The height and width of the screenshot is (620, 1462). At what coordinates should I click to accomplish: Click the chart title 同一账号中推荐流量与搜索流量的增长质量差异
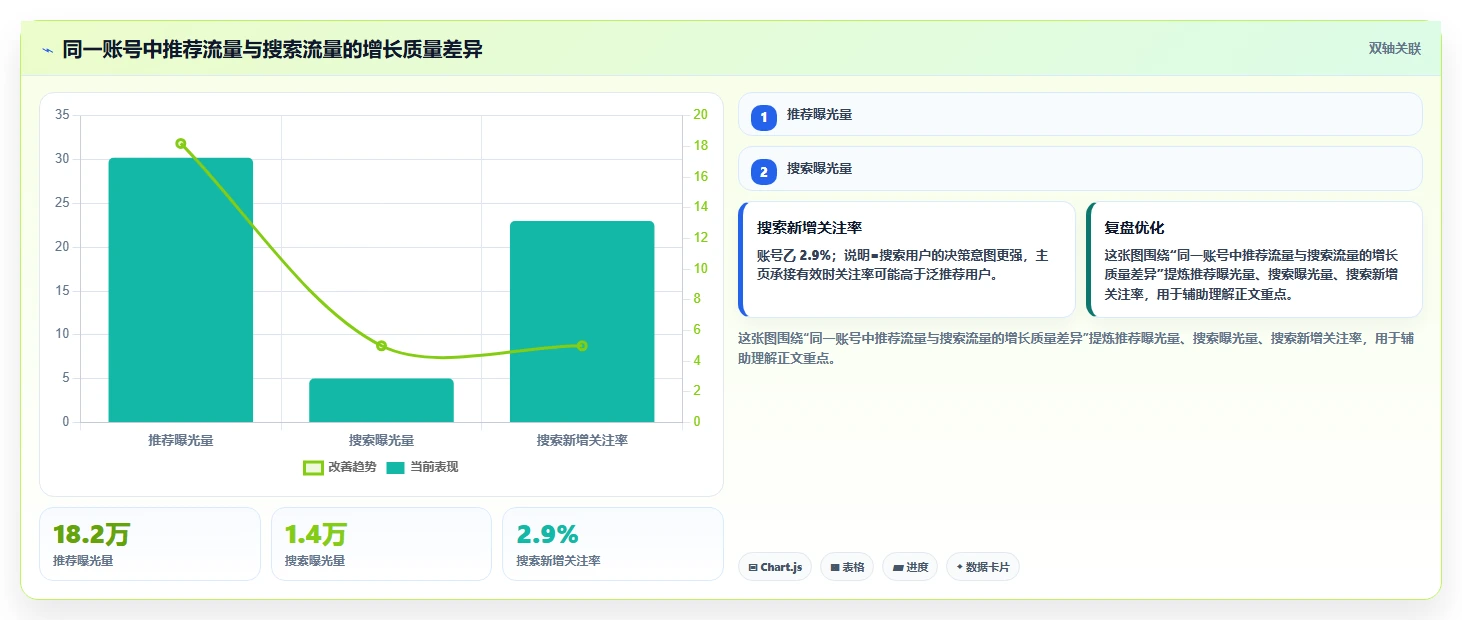click(273, 49)
